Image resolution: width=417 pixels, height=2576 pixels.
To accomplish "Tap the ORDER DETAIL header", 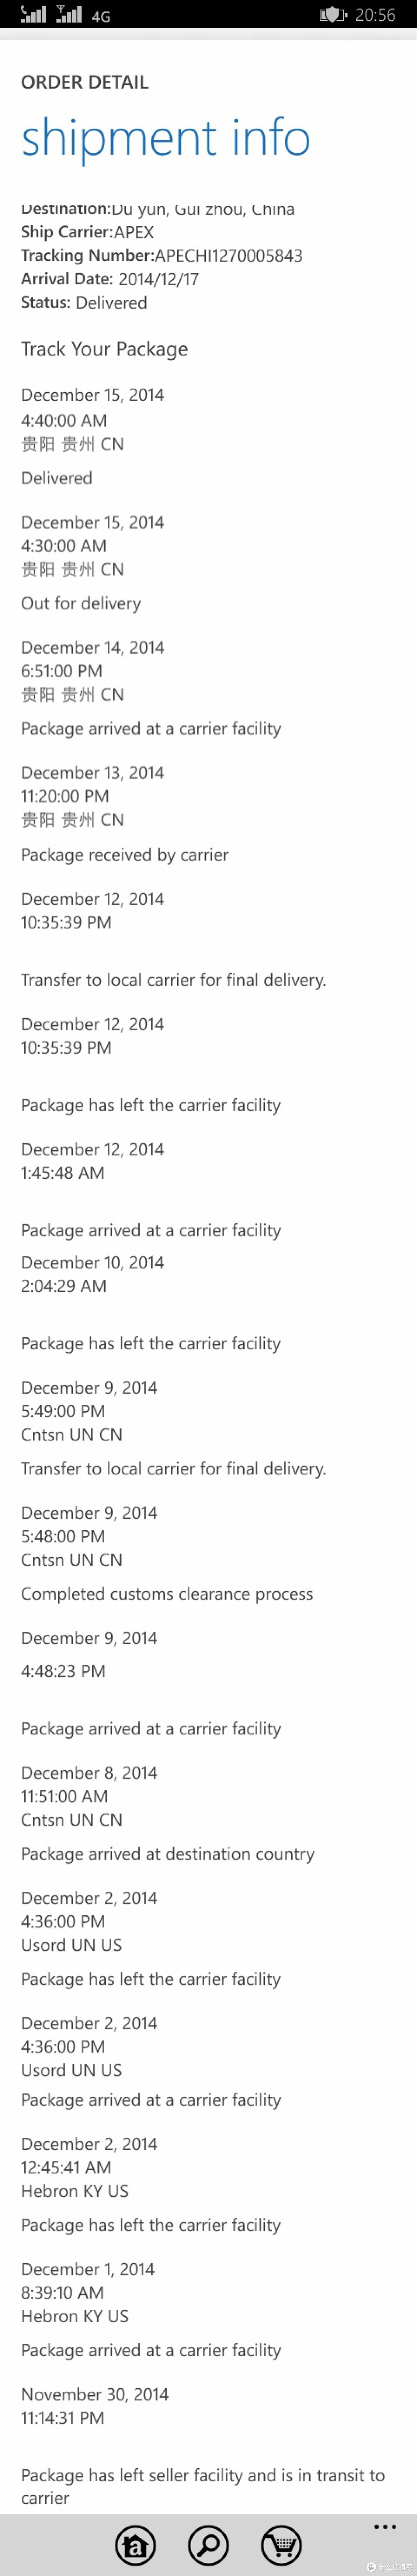I will coord(85,82).
